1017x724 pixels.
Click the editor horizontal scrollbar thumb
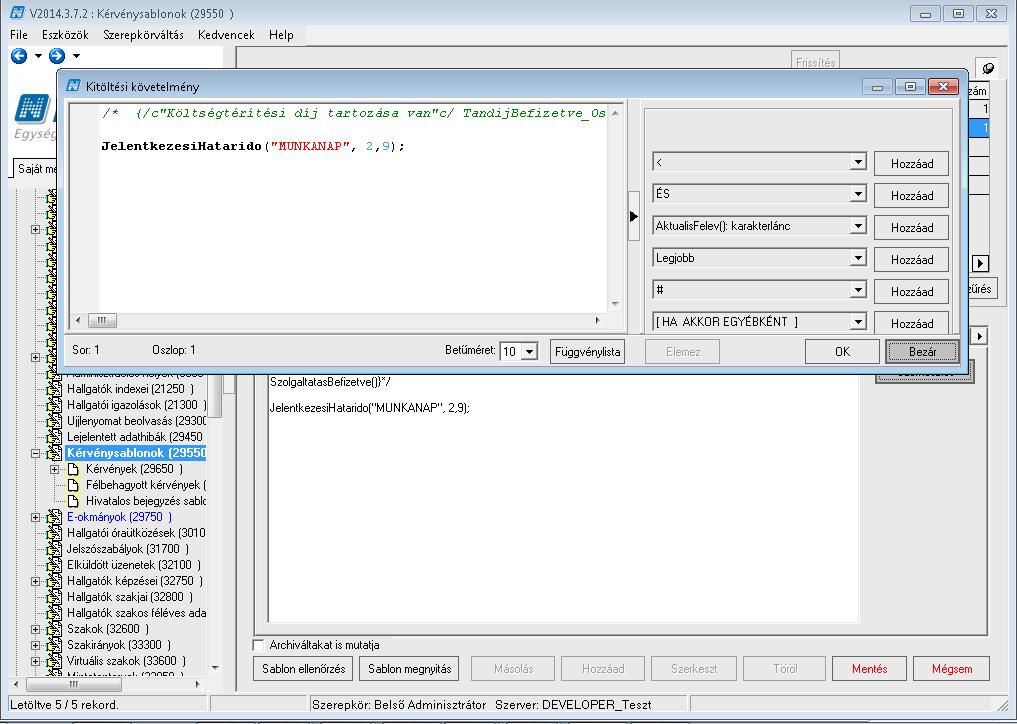click(102, 320)
